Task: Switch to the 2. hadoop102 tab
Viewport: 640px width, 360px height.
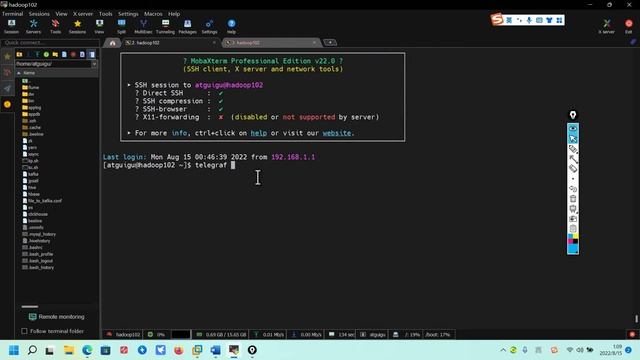Action: pos(171,42)
